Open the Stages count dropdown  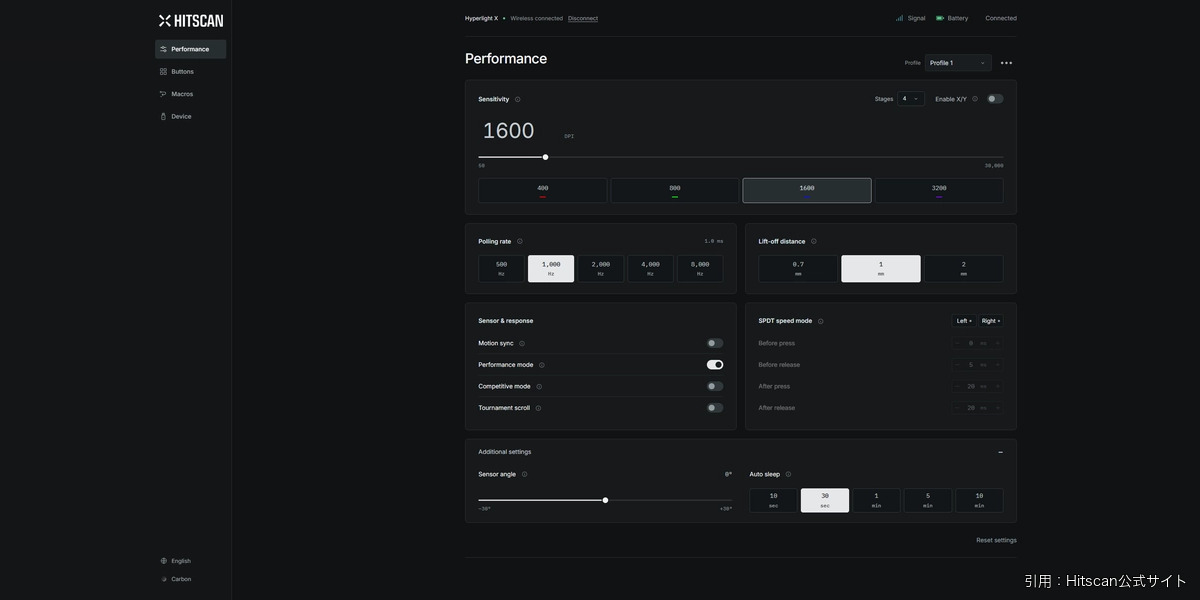[911, 99]
